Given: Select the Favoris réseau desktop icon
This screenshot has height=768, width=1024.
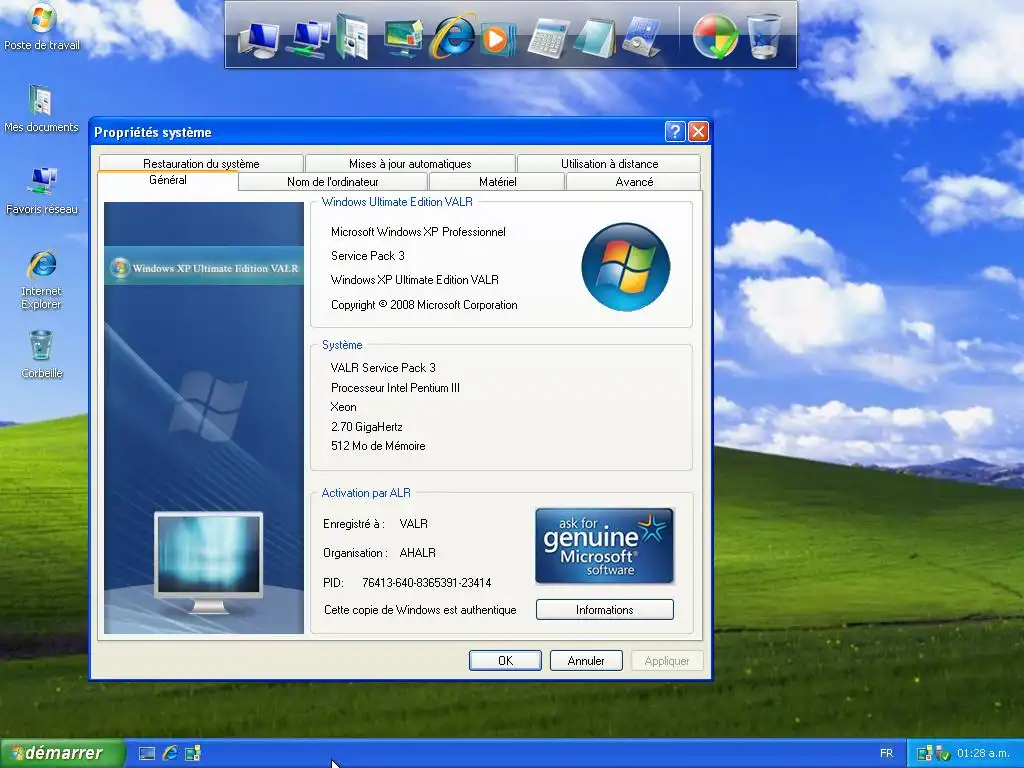Looking at the screenshot, I should point(41,191).
